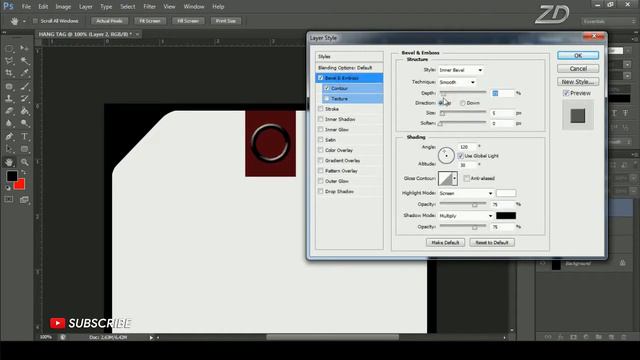Image resolution: width=640 pixels, height=360 pixels.
Task: Enable the Drop Shadow checkbox
Action: [x=320, y=191]
